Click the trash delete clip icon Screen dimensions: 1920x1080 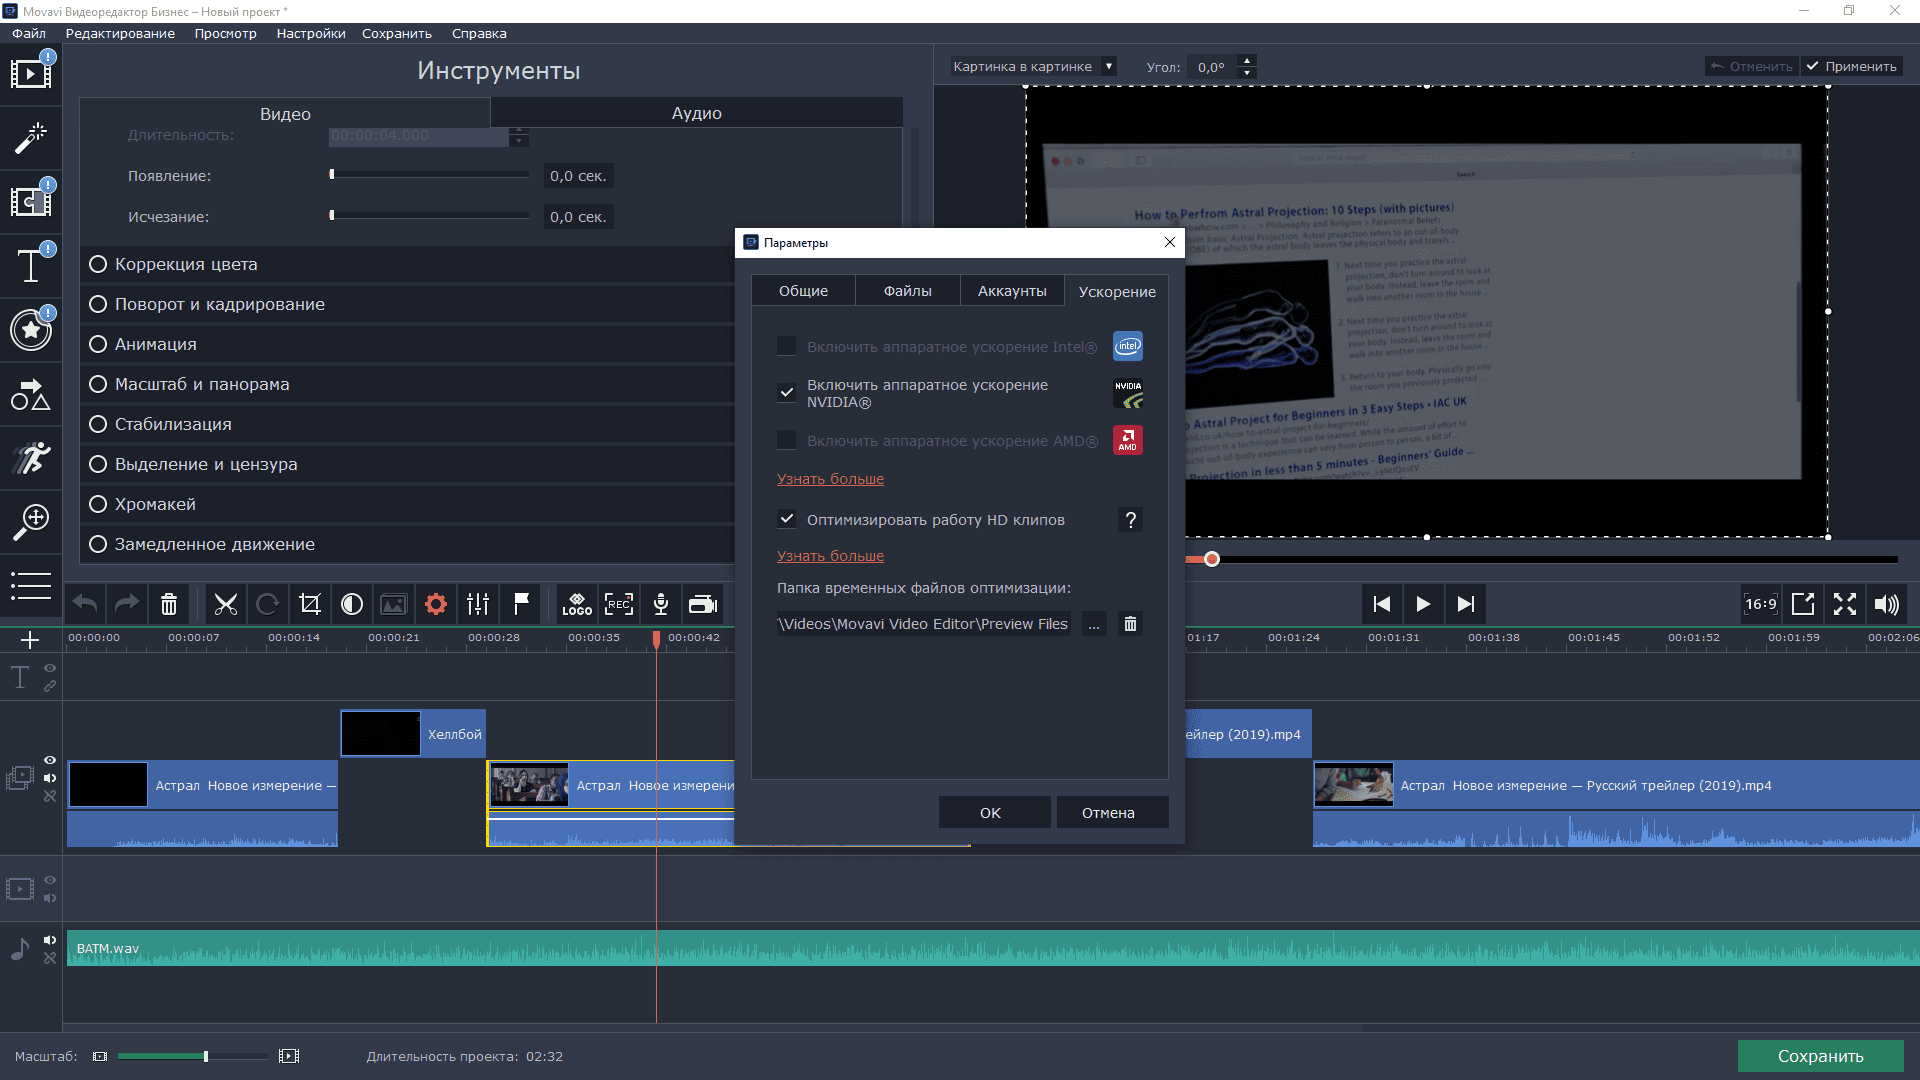click(169, 604)
